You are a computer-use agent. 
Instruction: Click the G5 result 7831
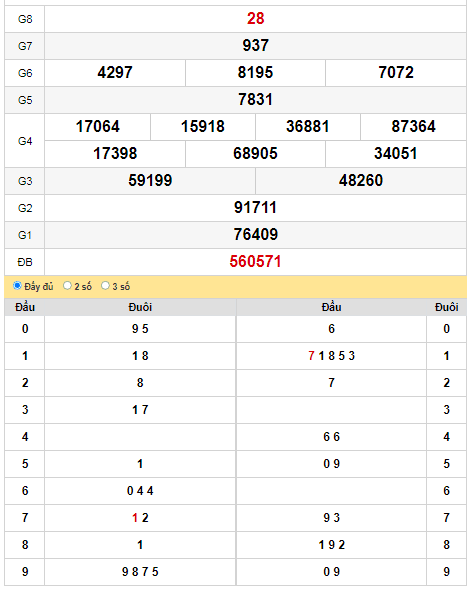(256, 100)
